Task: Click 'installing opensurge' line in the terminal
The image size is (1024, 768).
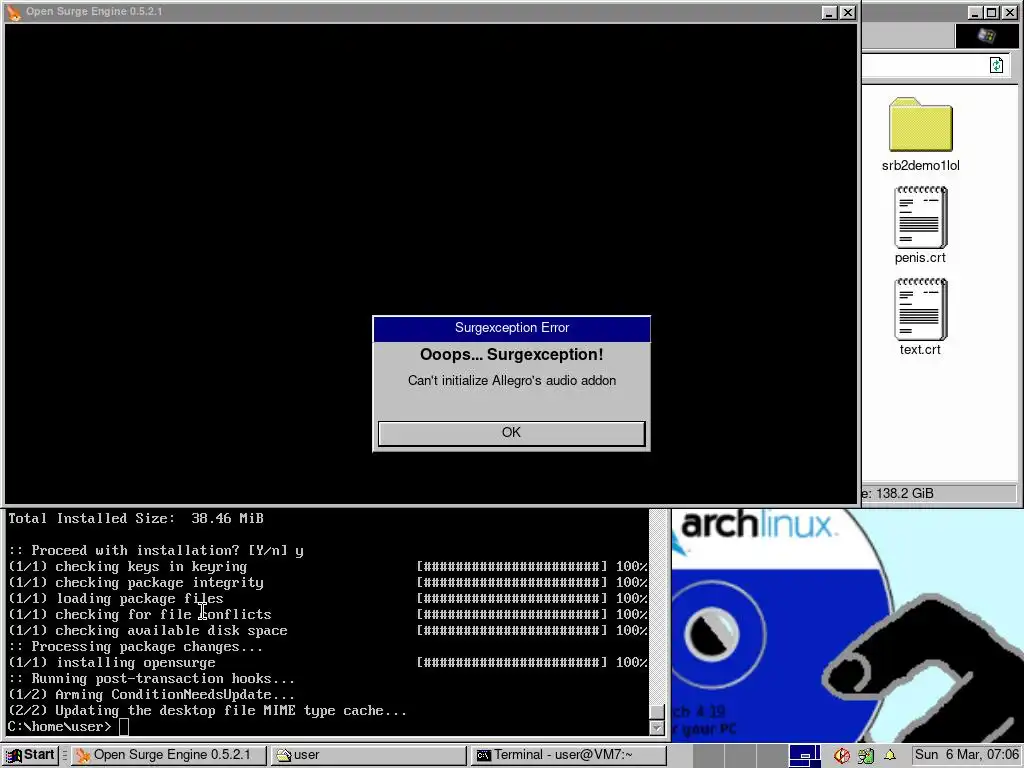Action: 136,663
